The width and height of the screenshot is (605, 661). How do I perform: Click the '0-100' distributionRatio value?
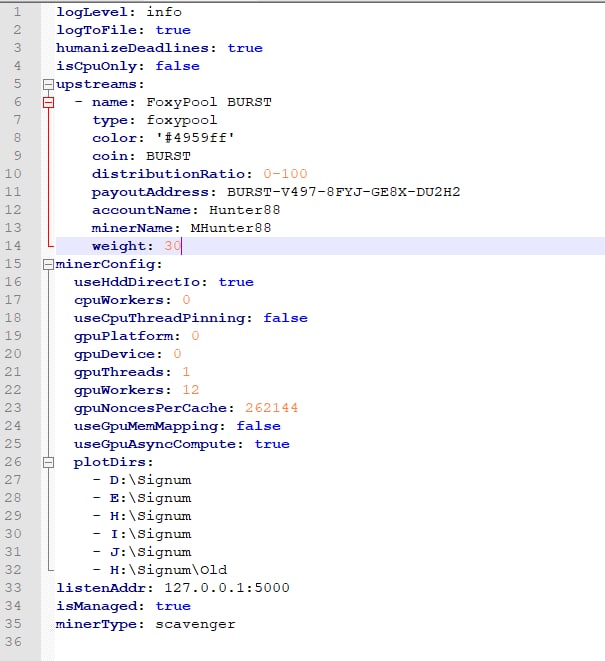coord(285,174)
